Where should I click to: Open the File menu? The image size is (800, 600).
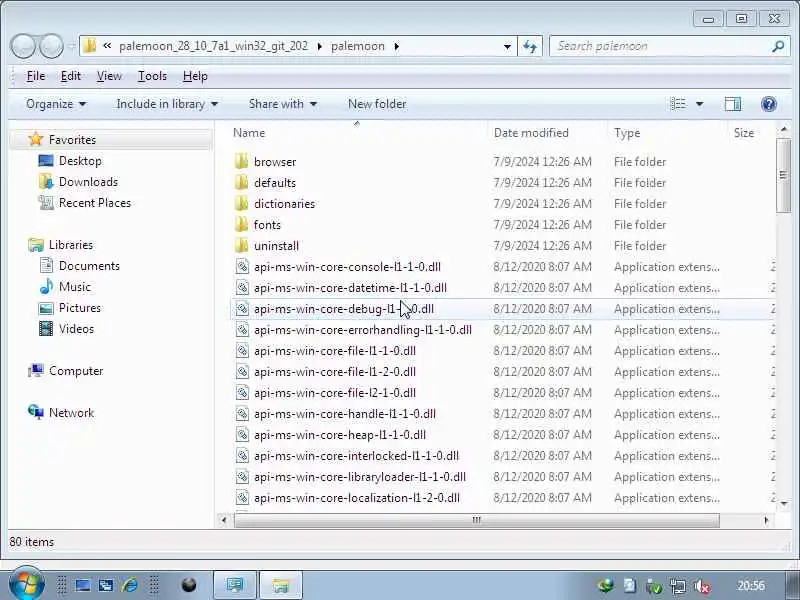(x=36, y=76)
